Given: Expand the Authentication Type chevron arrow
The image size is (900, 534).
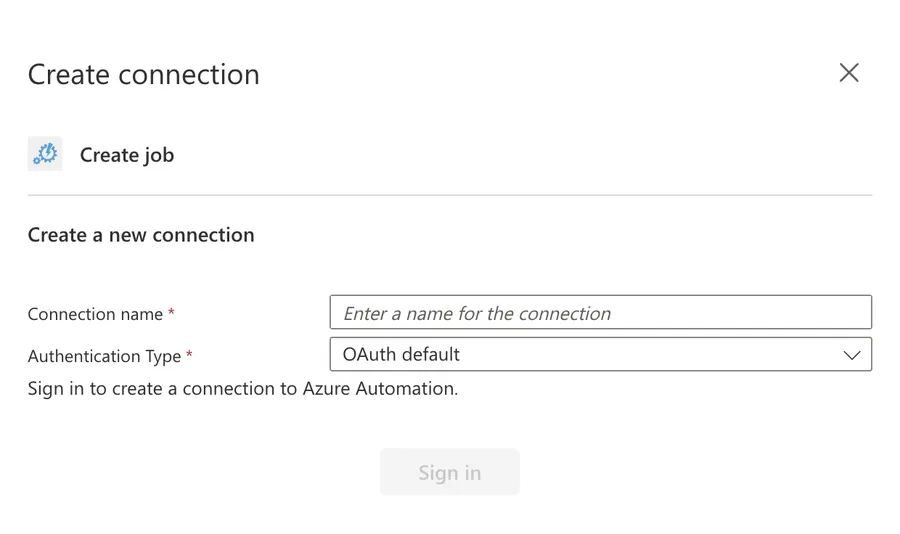Looking at the screenshot, I should (x=852, y=355).
